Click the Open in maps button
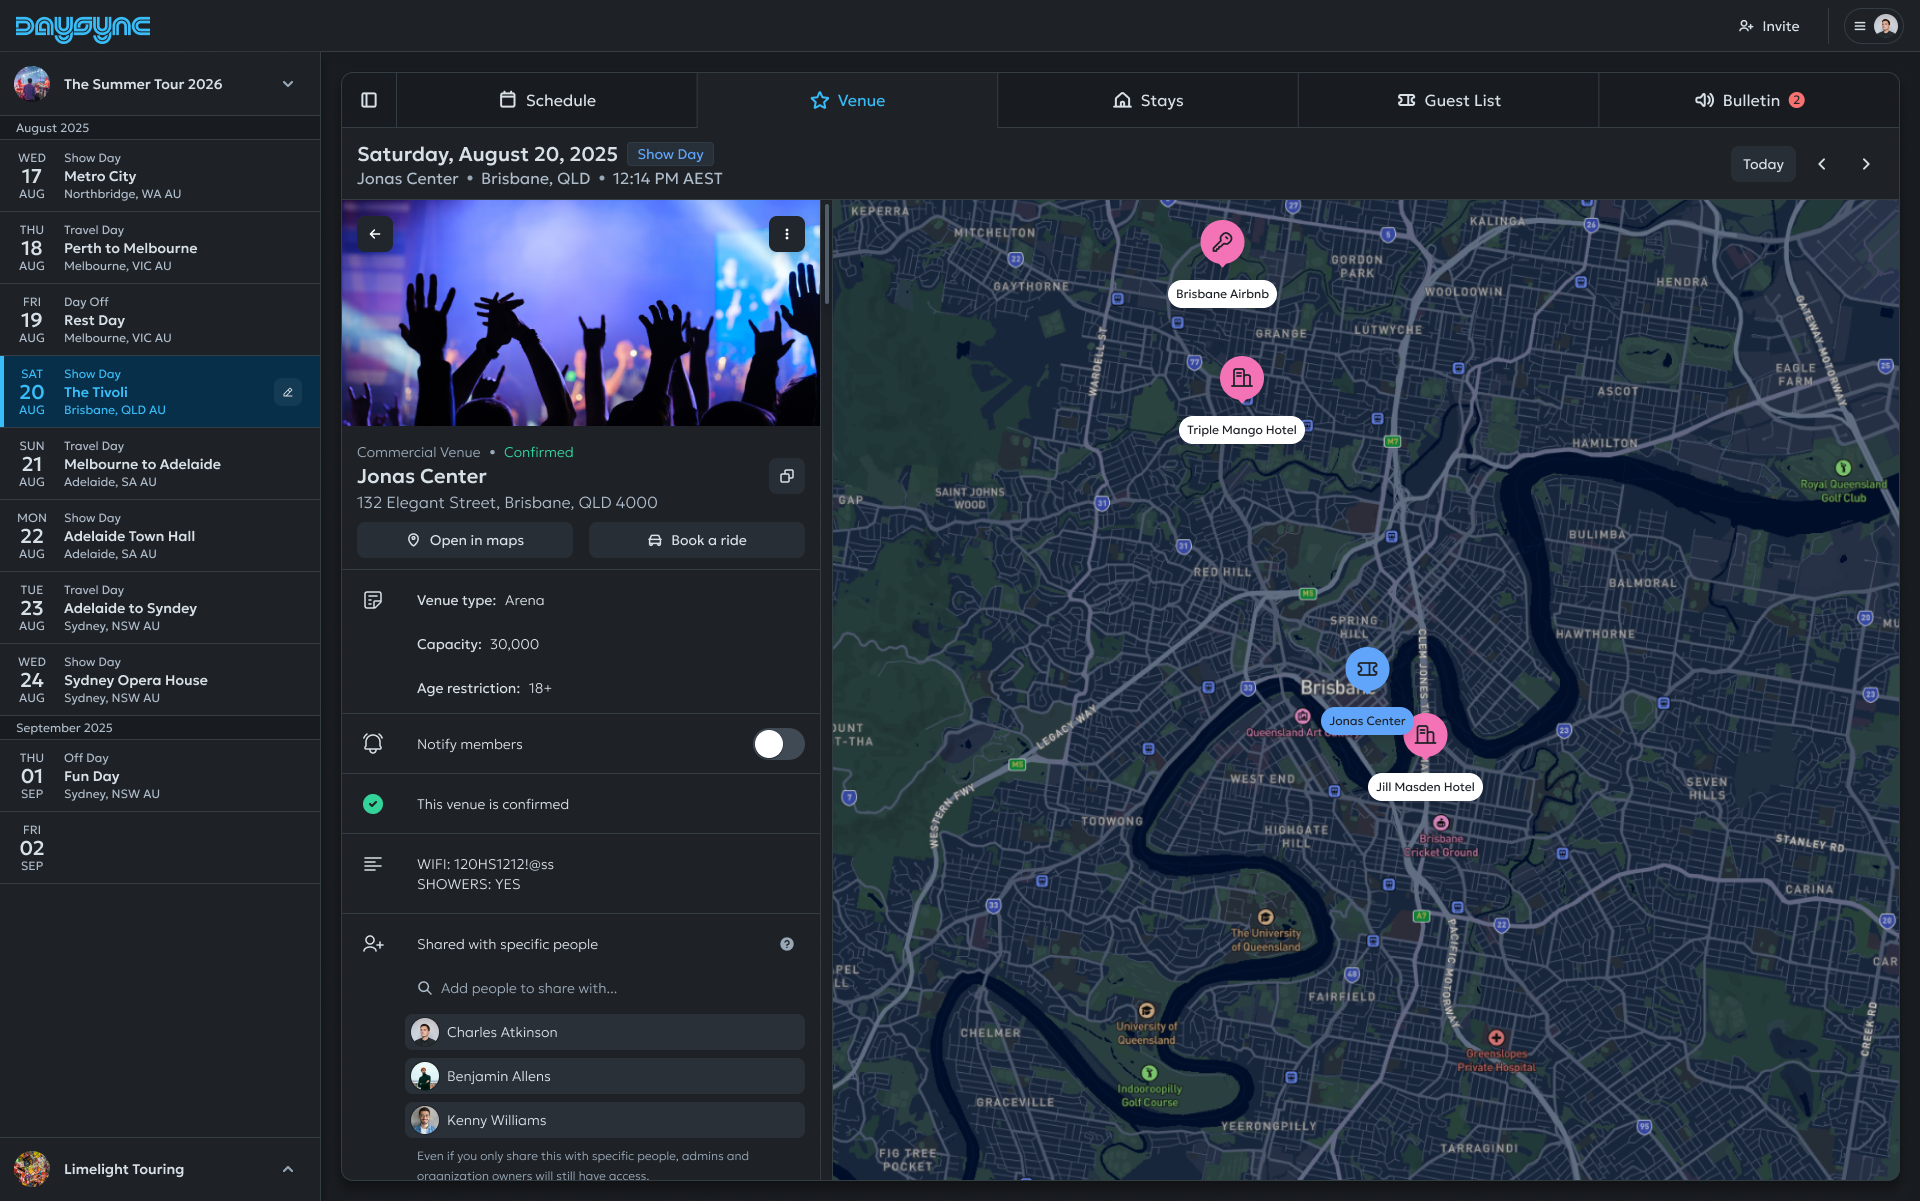Viewport: 1920px width, 1201px height. click(464, 540)
